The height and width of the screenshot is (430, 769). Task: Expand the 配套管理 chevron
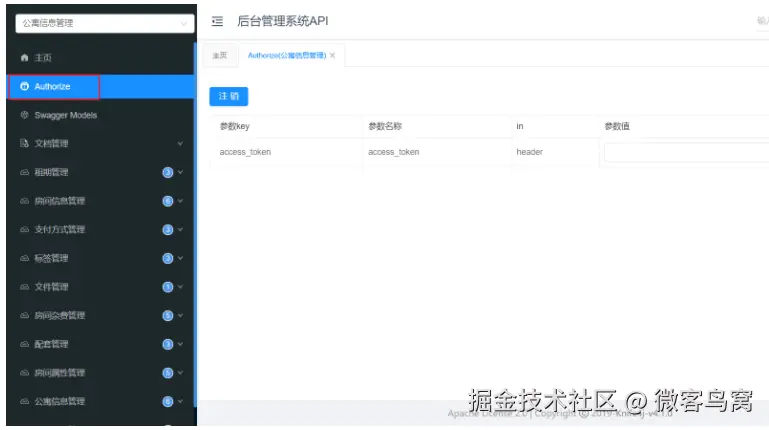(180, 344)
